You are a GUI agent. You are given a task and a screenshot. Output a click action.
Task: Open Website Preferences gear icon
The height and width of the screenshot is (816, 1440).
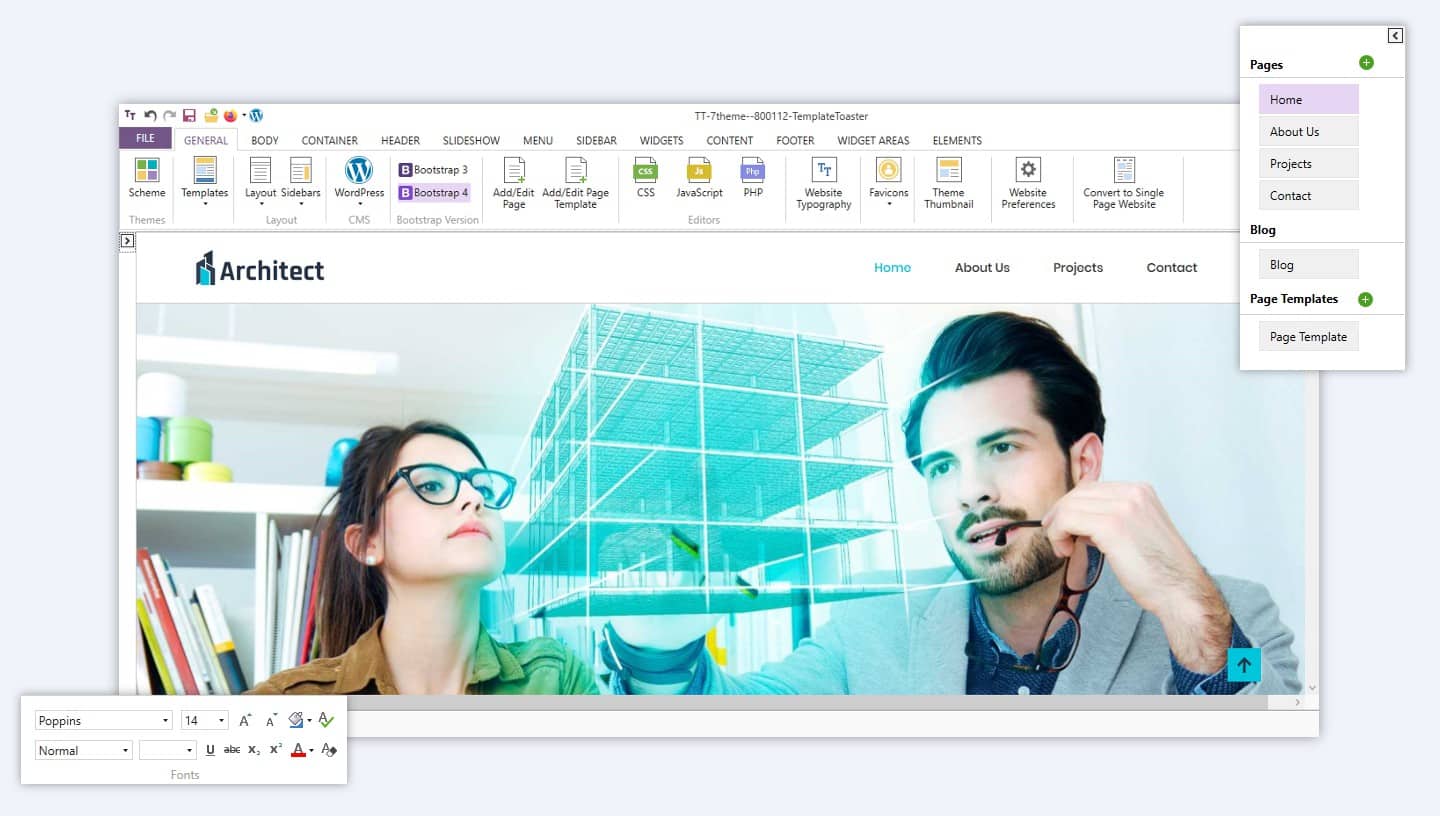1027,171
